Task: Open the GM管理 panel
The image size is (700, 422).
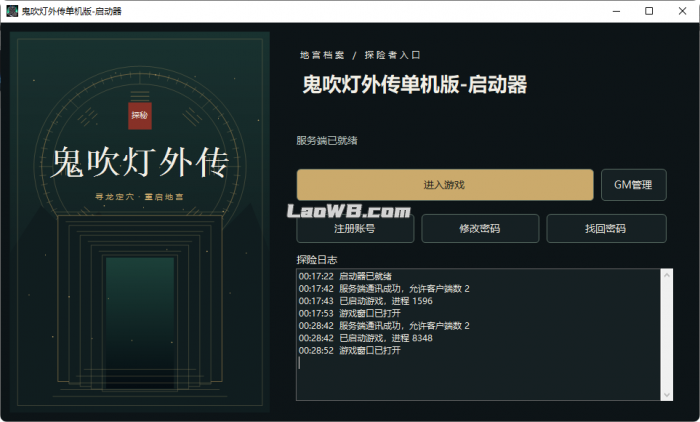Action: 633,185
